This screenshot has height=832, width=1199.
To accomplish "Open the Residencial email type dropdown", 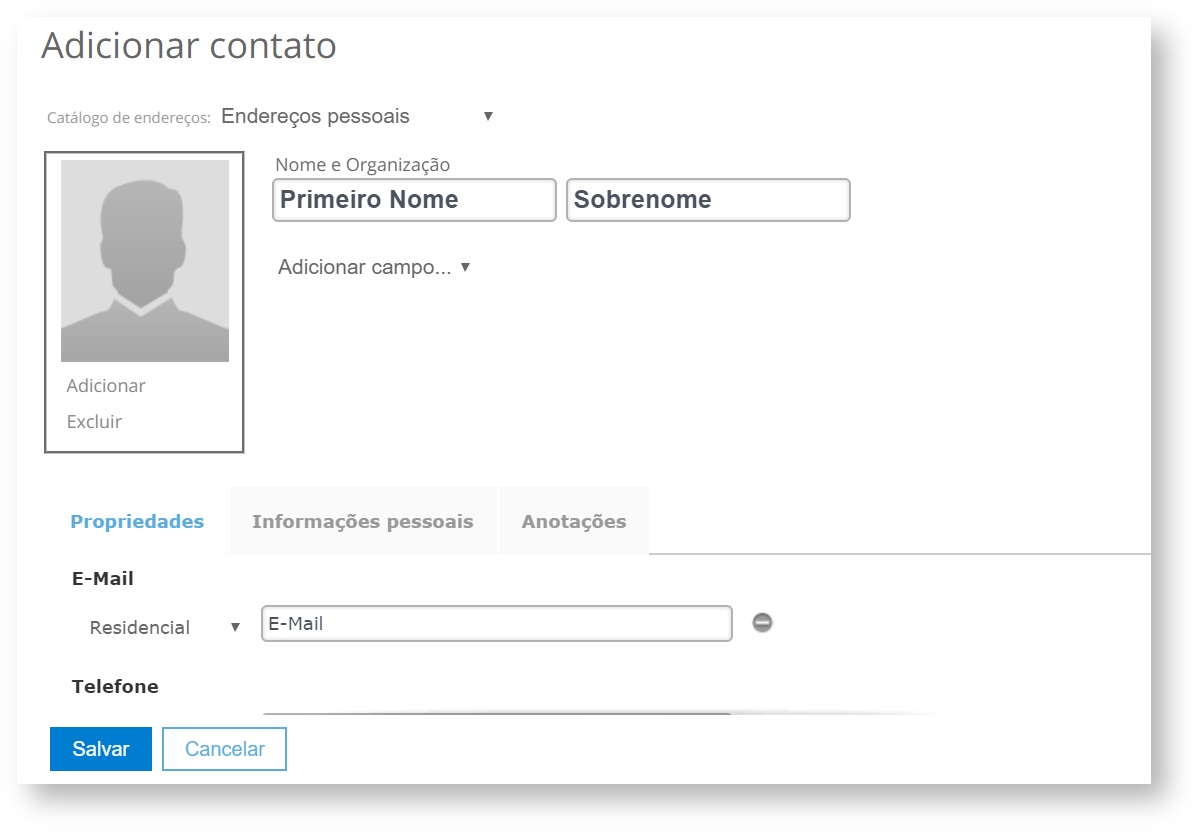I will [165, 627].
